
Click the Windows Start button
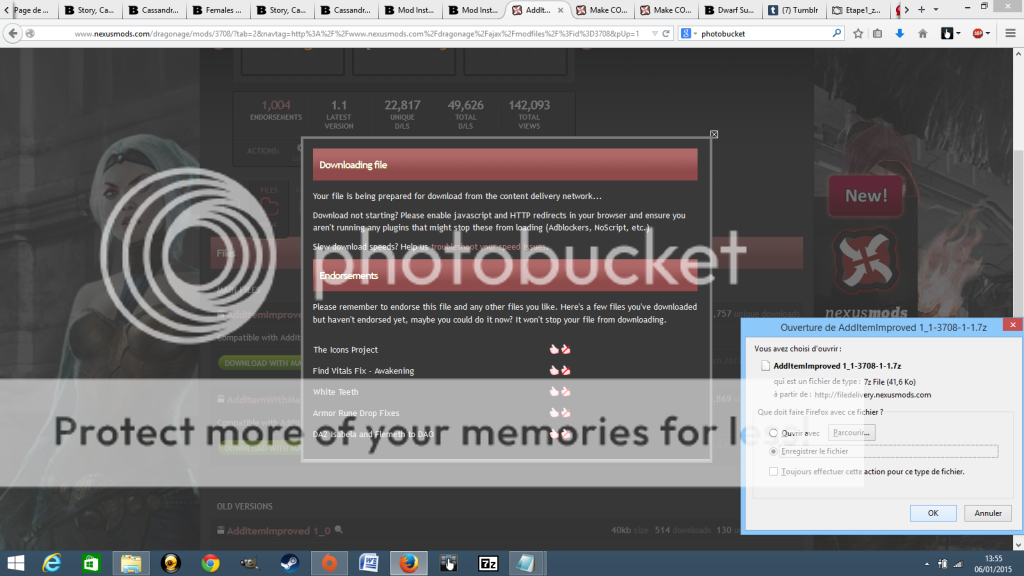click(17, 562)
